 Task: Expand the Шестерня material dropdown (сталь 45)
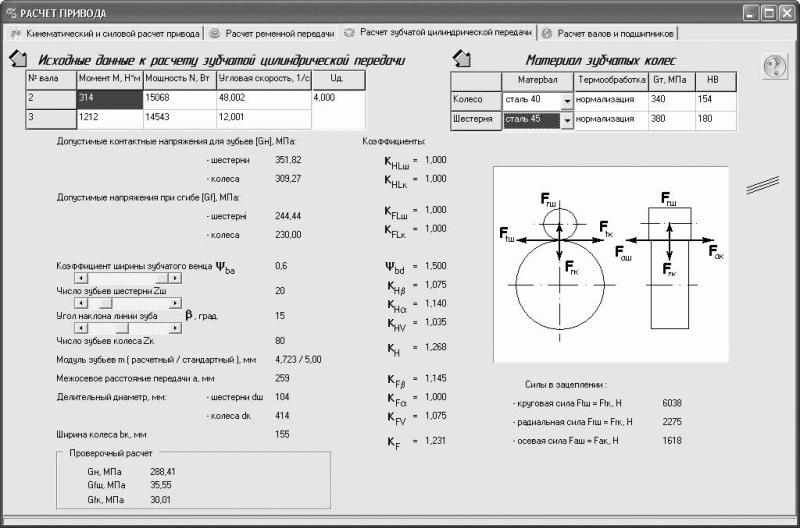point(567,121)
